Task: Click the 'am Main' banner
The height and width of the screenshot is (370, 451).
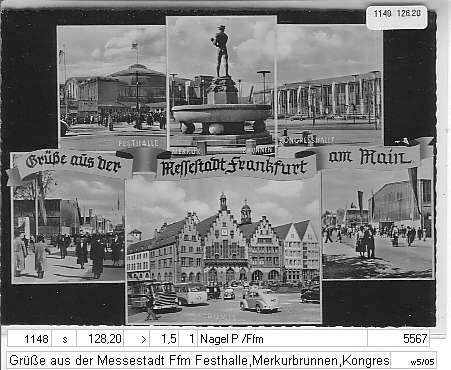Action: tap(369, 156)
